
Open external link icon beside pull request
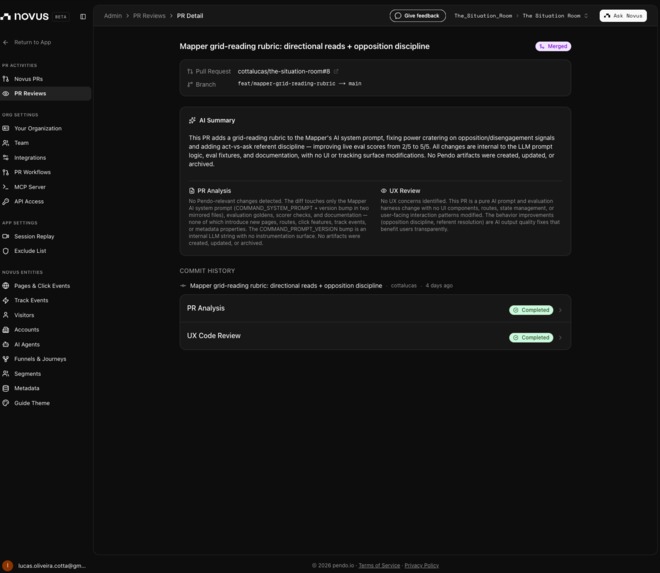(x=336, y=71)
